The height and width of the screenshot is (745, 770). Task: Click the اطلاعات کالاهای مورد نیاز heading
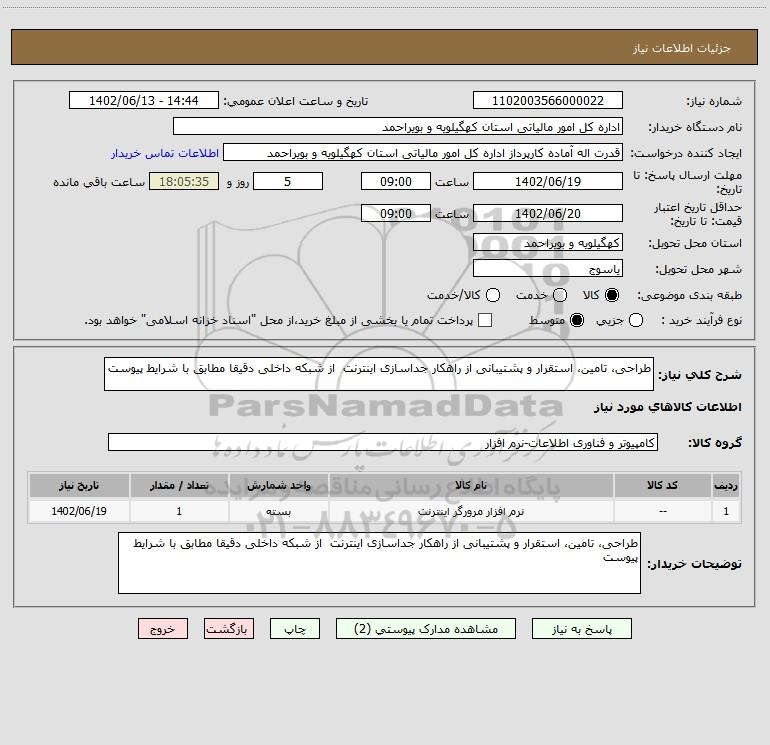[x=667, y=407]
